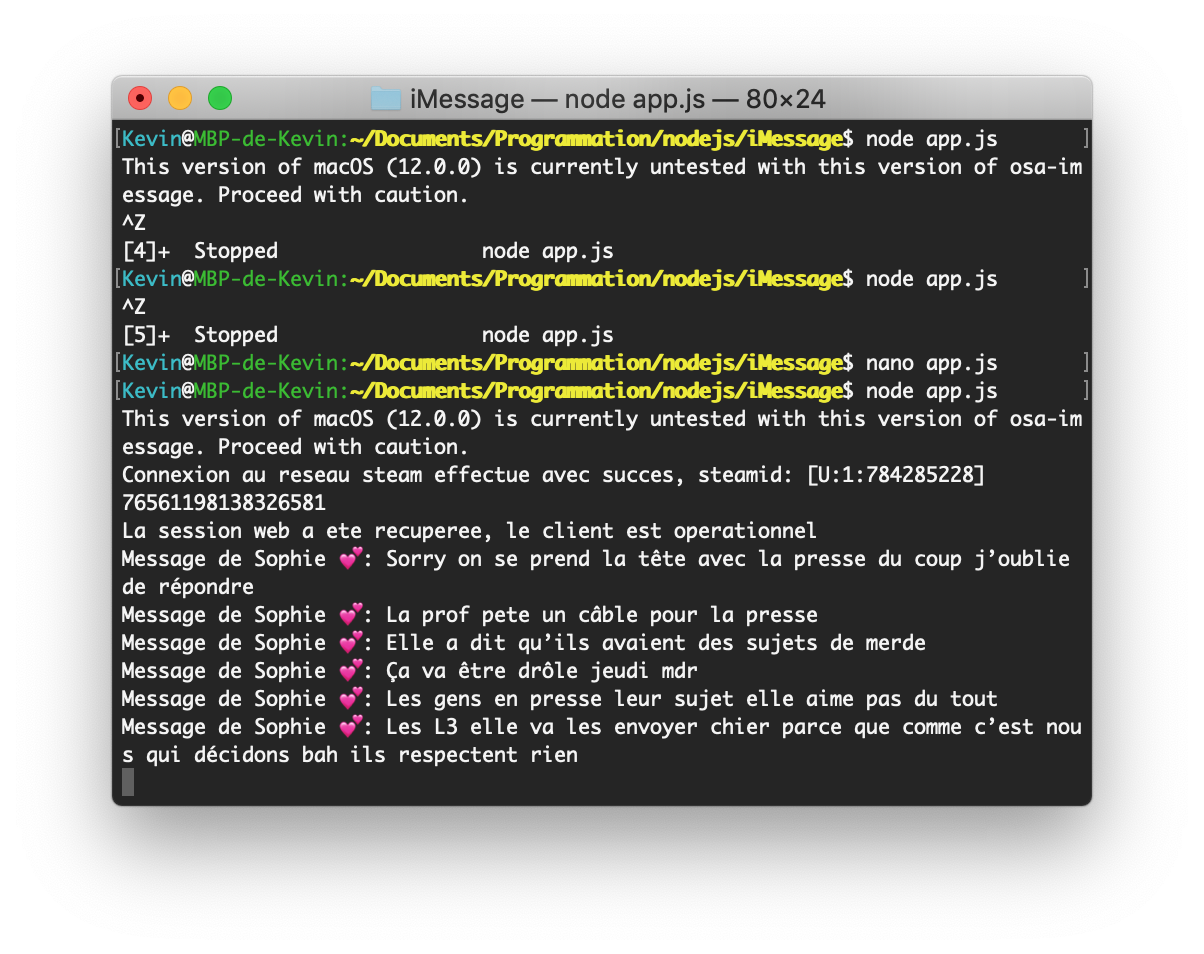Click the steamid "[U:1:784285228]" text
This screenshot has height=954, width=1204.
click(x=896, y=475)
